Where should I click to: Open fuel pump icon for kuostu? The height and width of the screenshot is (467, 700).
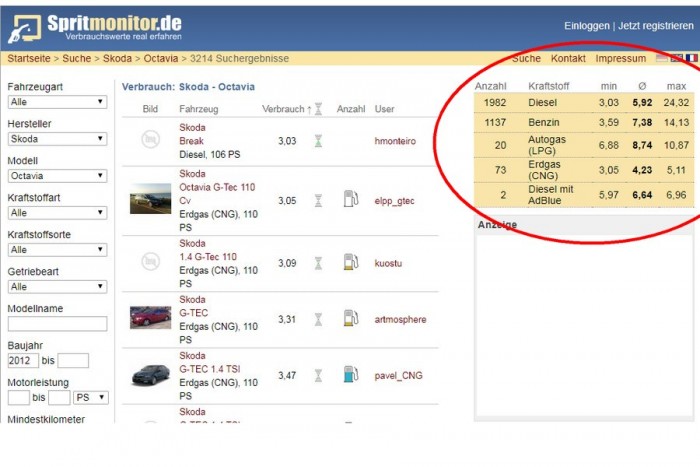point(351,262)
